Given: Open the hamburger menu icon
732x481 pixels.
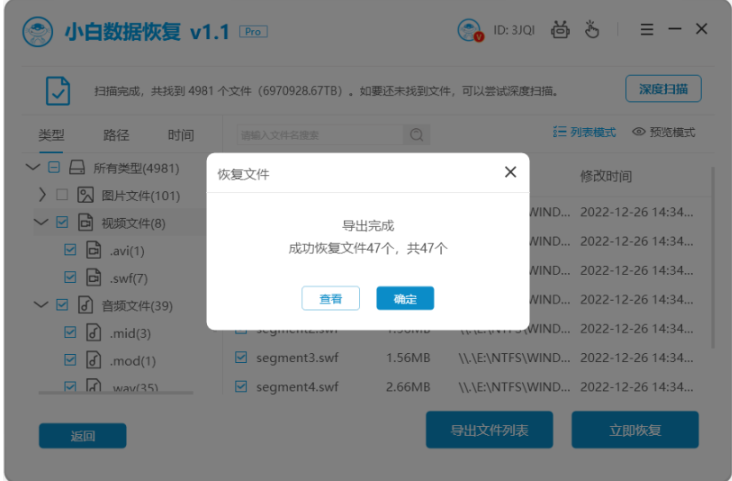Looking at the screenshot, I should [x=647, y=29].
